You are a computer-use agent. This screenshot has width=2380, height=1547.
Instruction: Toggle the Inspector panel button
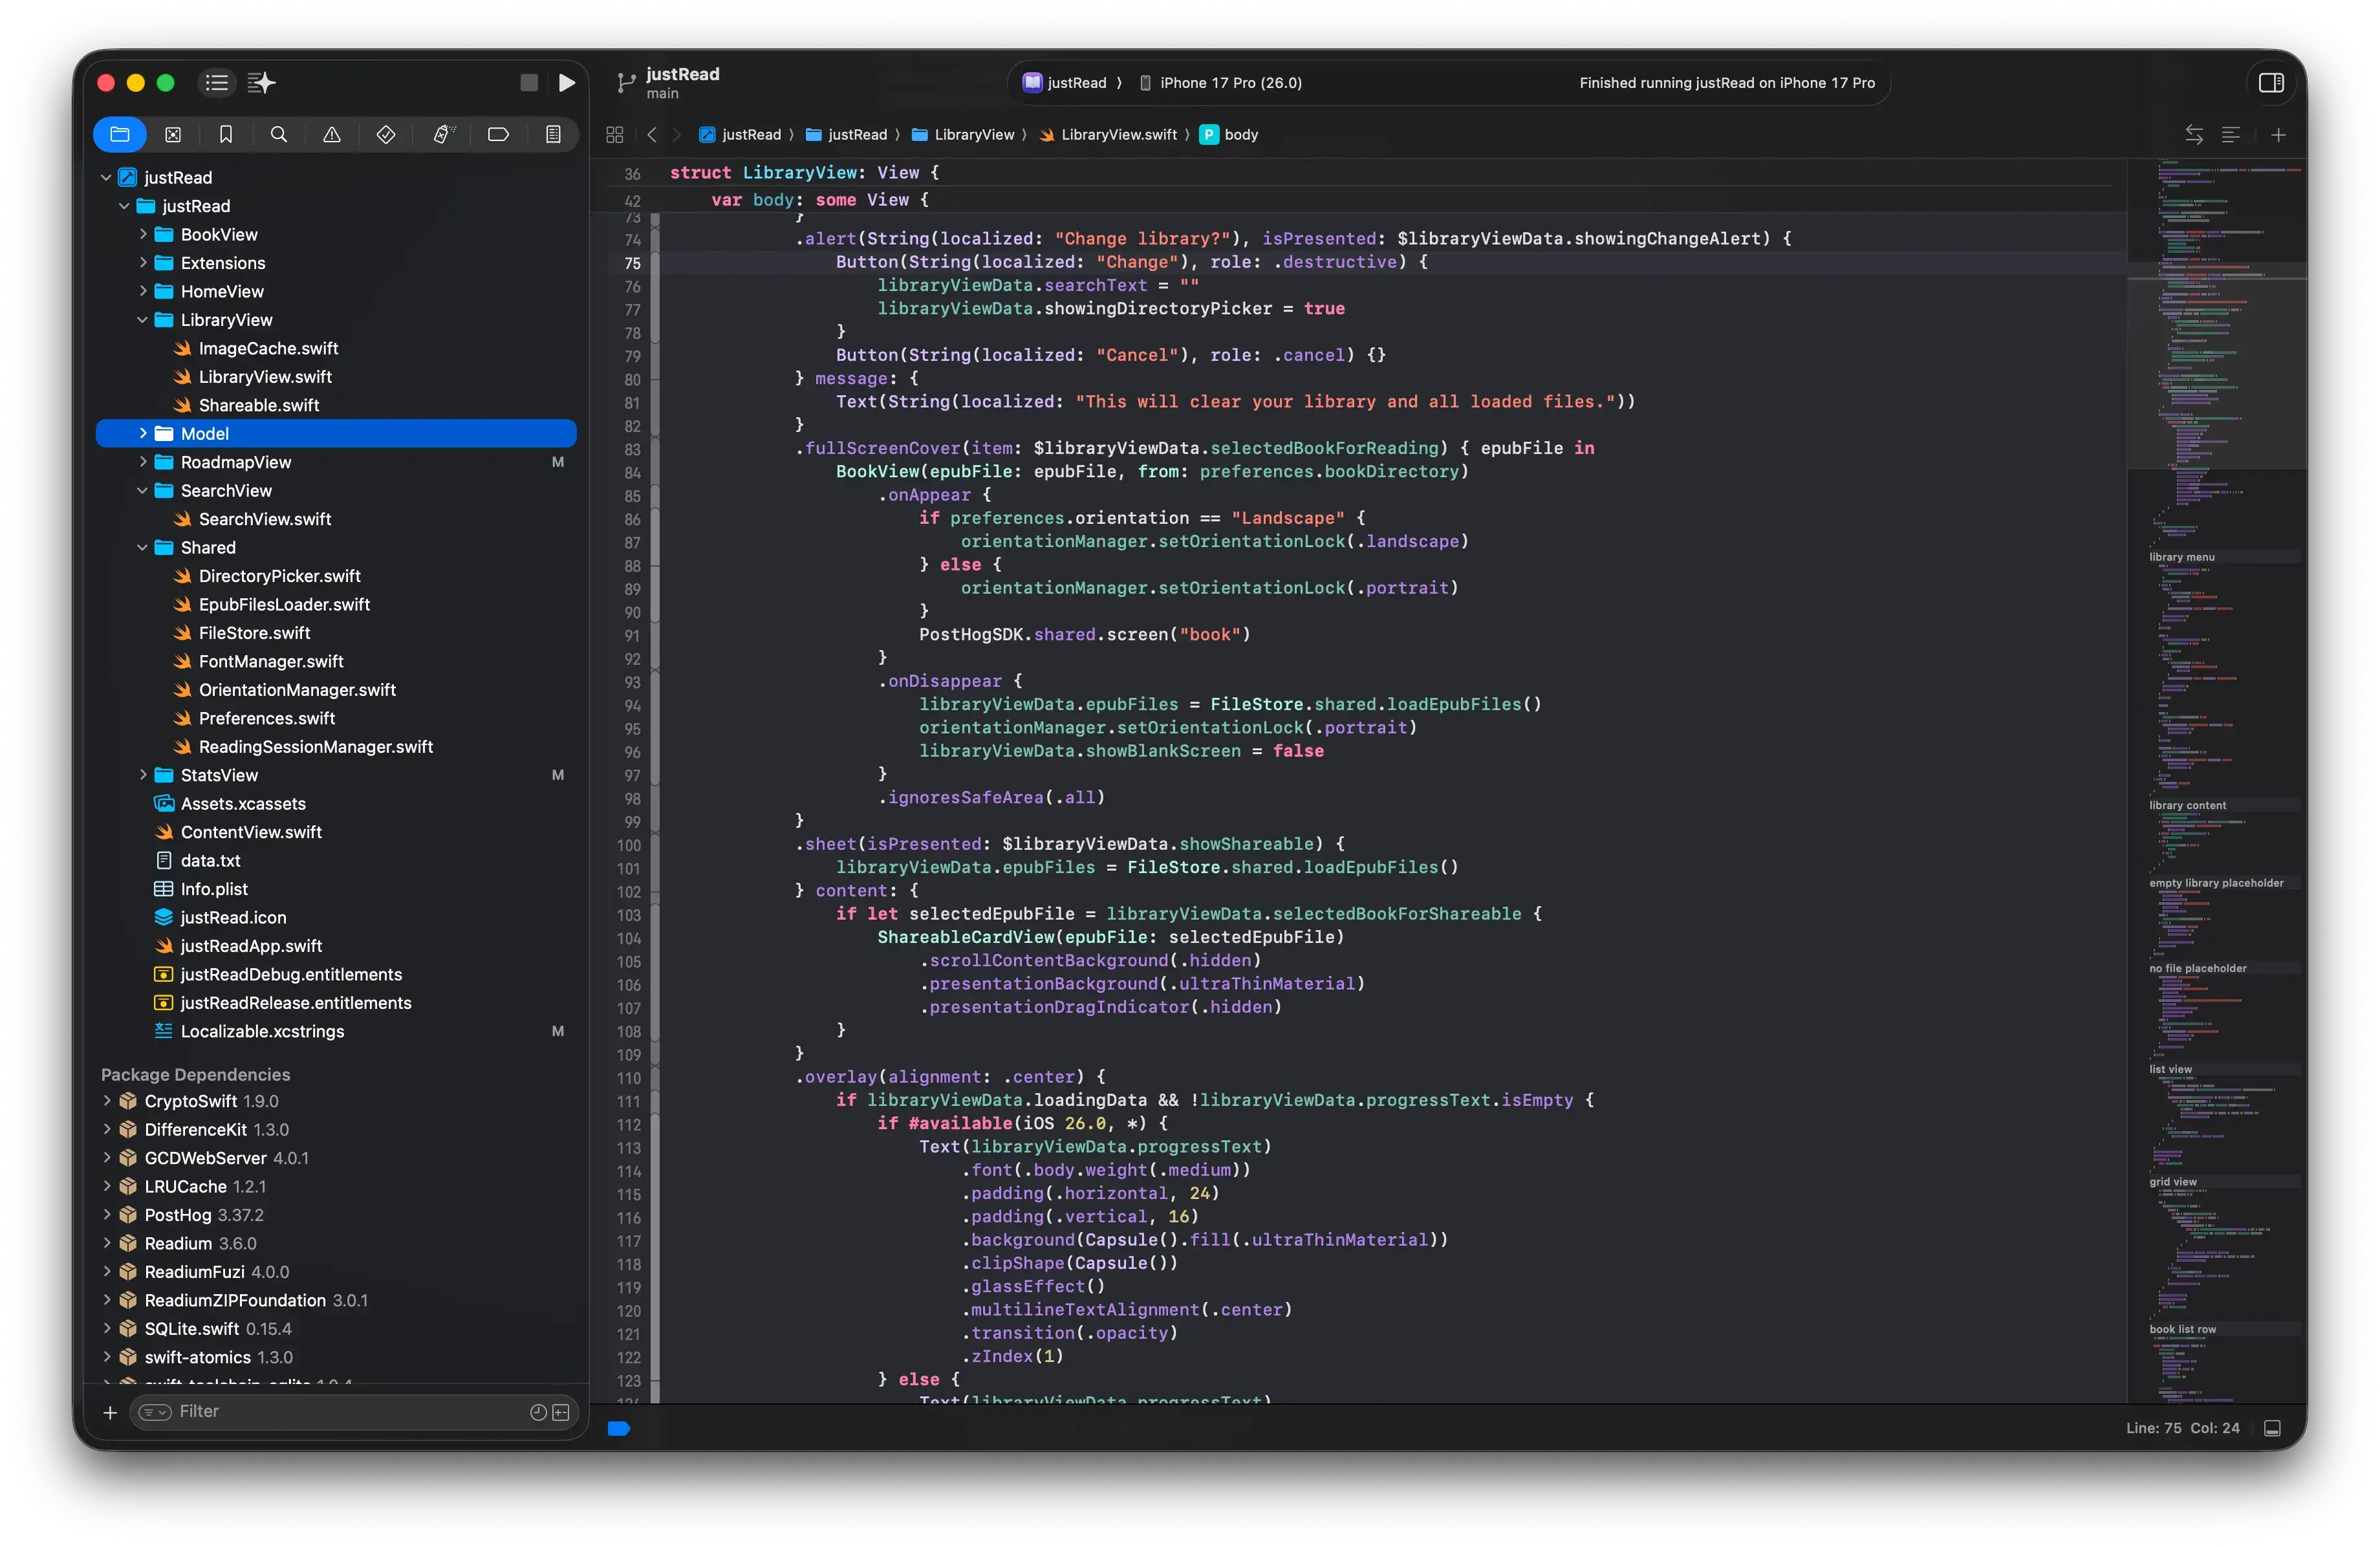tap(2272, 82)
